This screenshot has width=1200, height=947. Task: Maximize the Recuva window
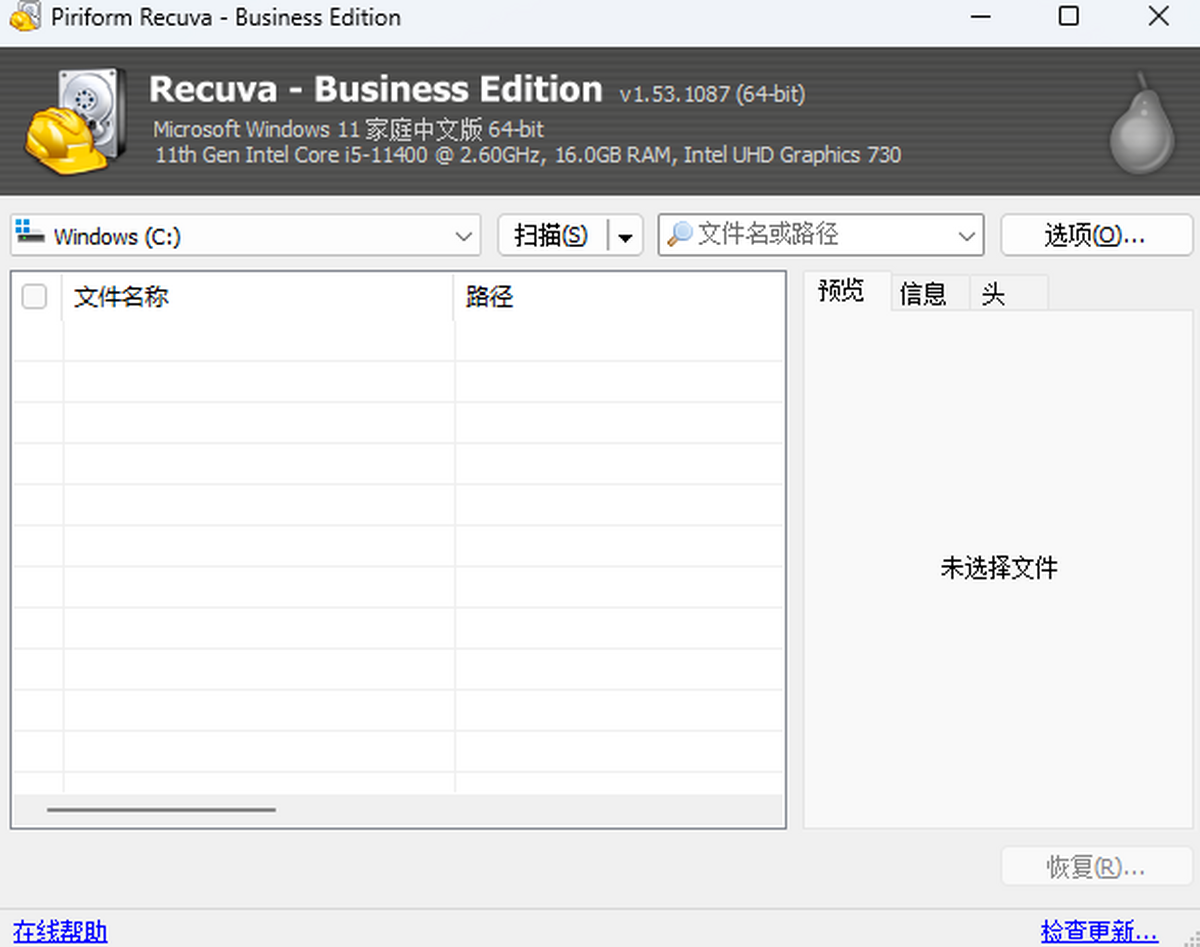click(1069, 16)
